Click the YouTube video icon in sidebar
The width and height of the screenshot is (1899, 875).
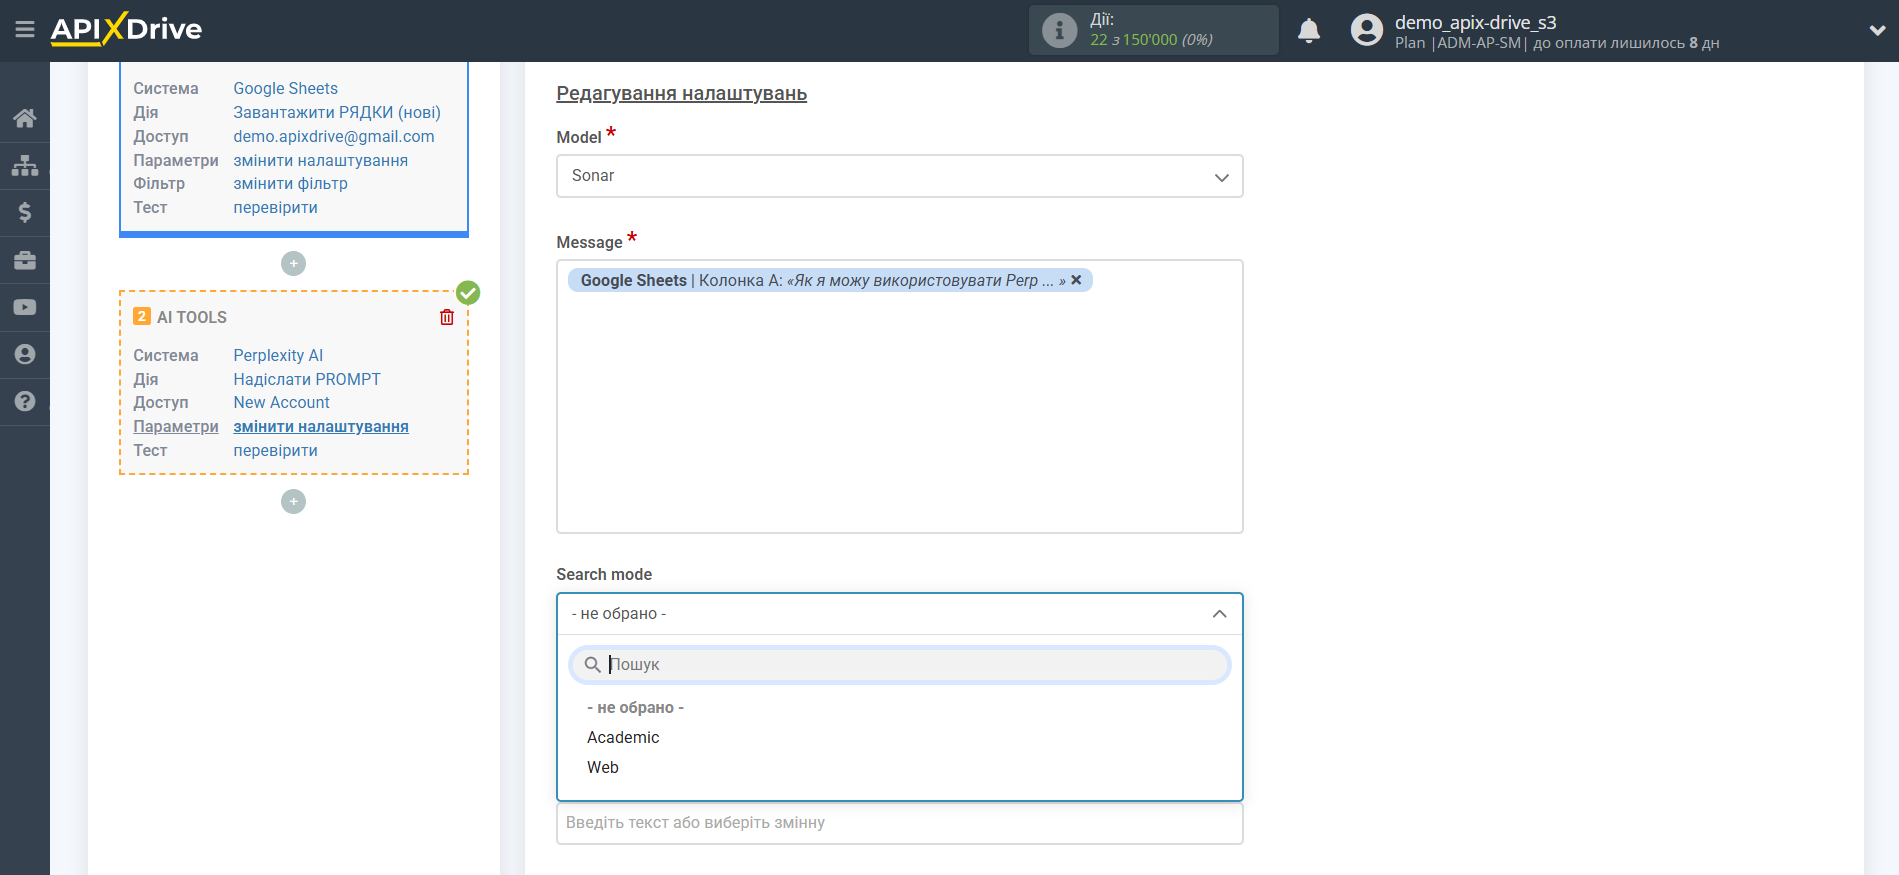tap(25, 307)
